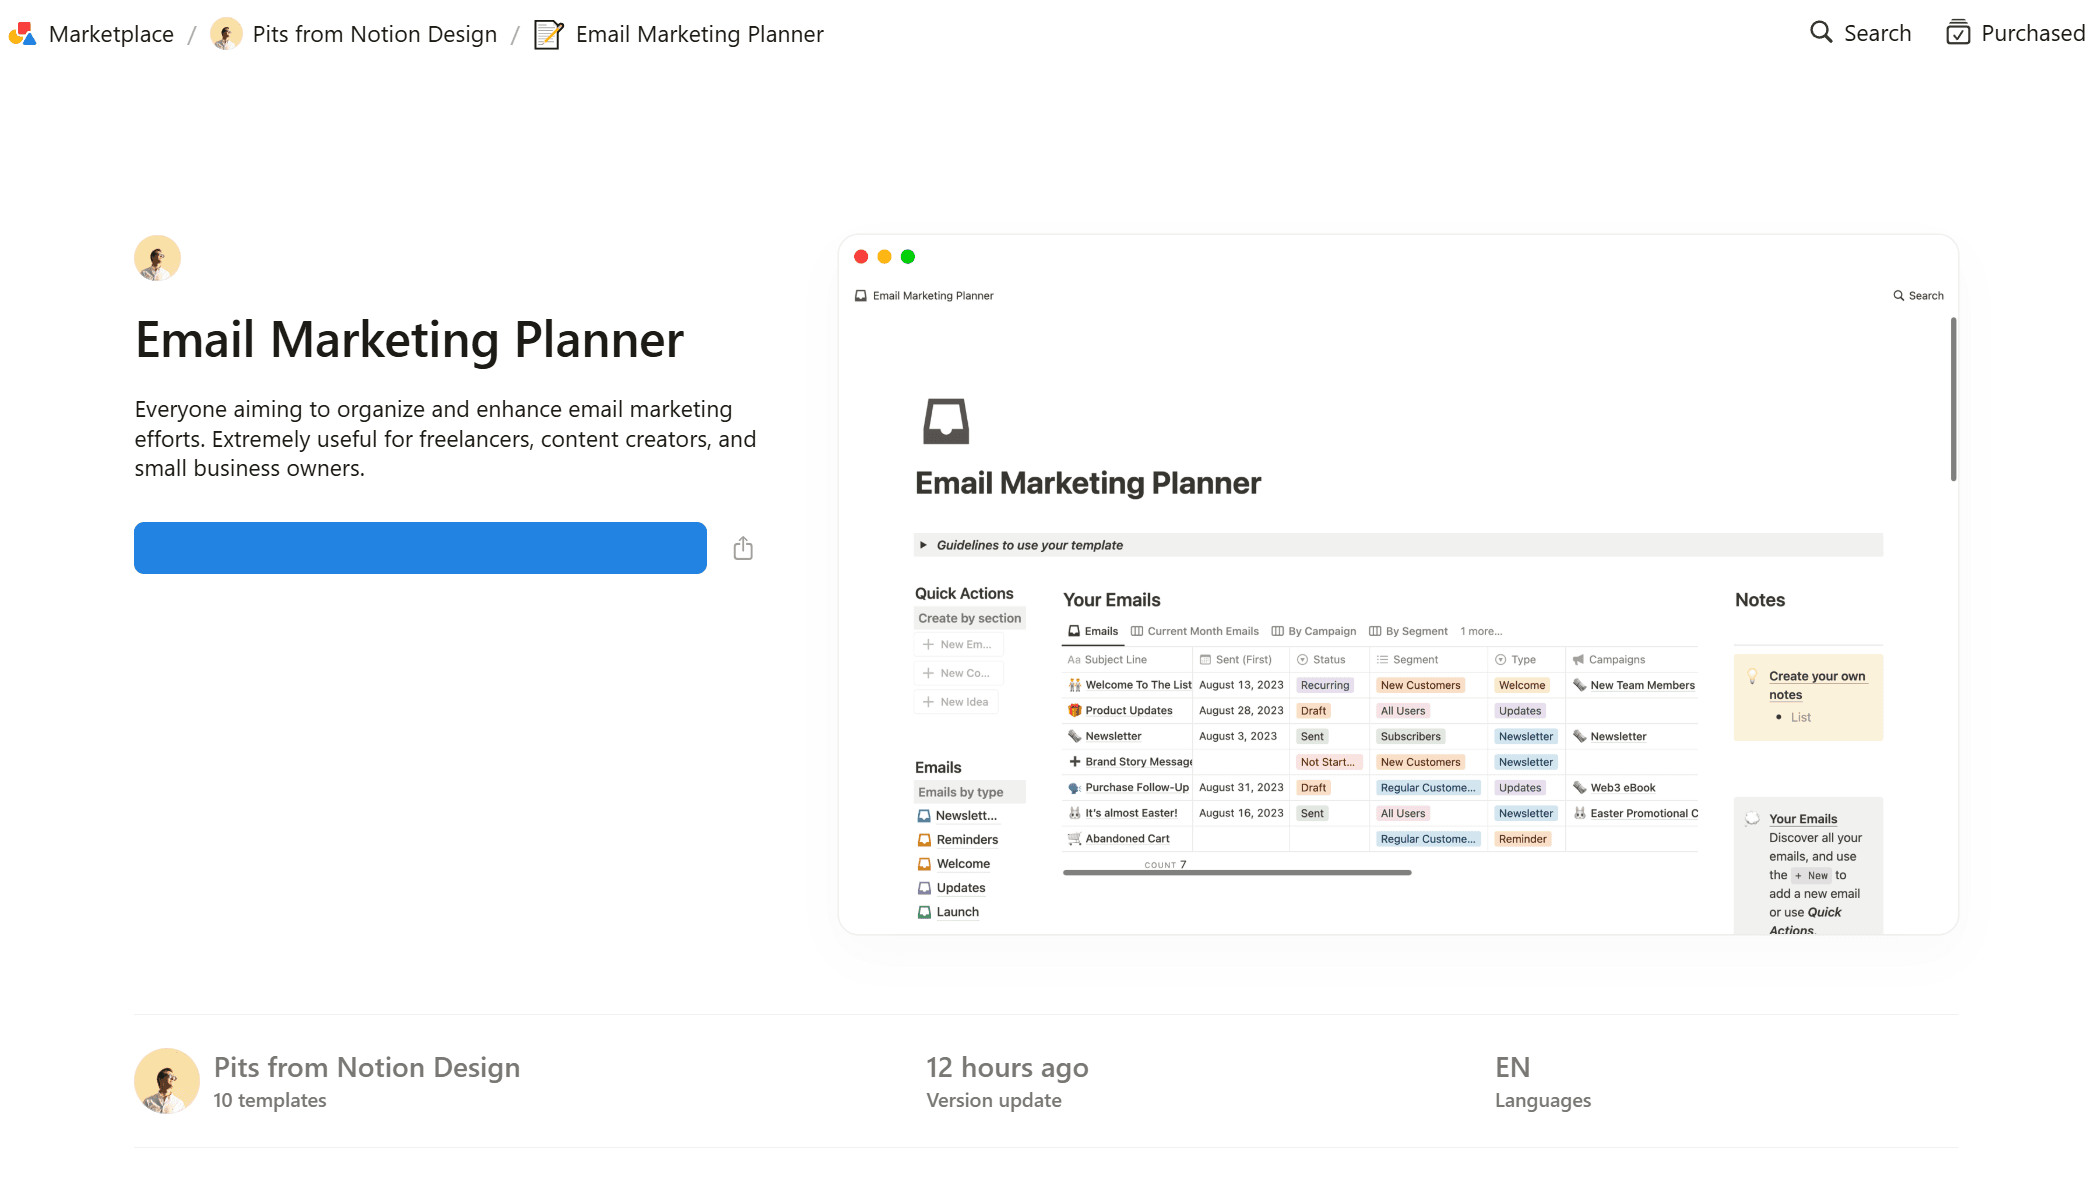Image resolution: width=2097 pixels, height=1184 pixels.
Task: Click the green window dot in preview
Action: click(908, 257)
